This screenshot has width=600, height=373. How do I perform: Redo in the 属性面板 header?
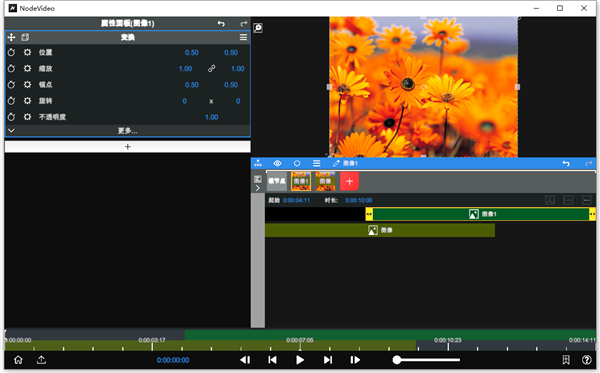point(244,23)
